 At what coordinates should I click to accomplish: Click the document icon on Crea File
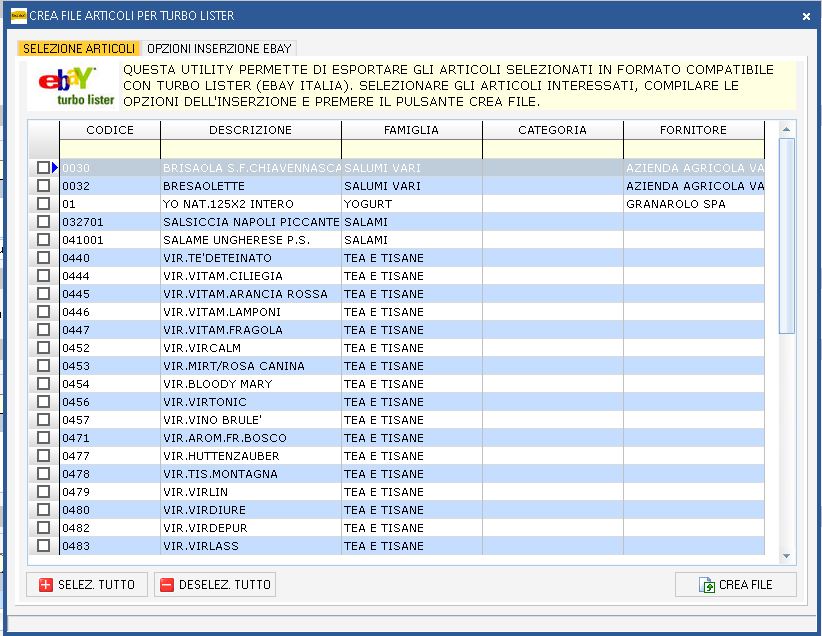(x=707, y=585)
